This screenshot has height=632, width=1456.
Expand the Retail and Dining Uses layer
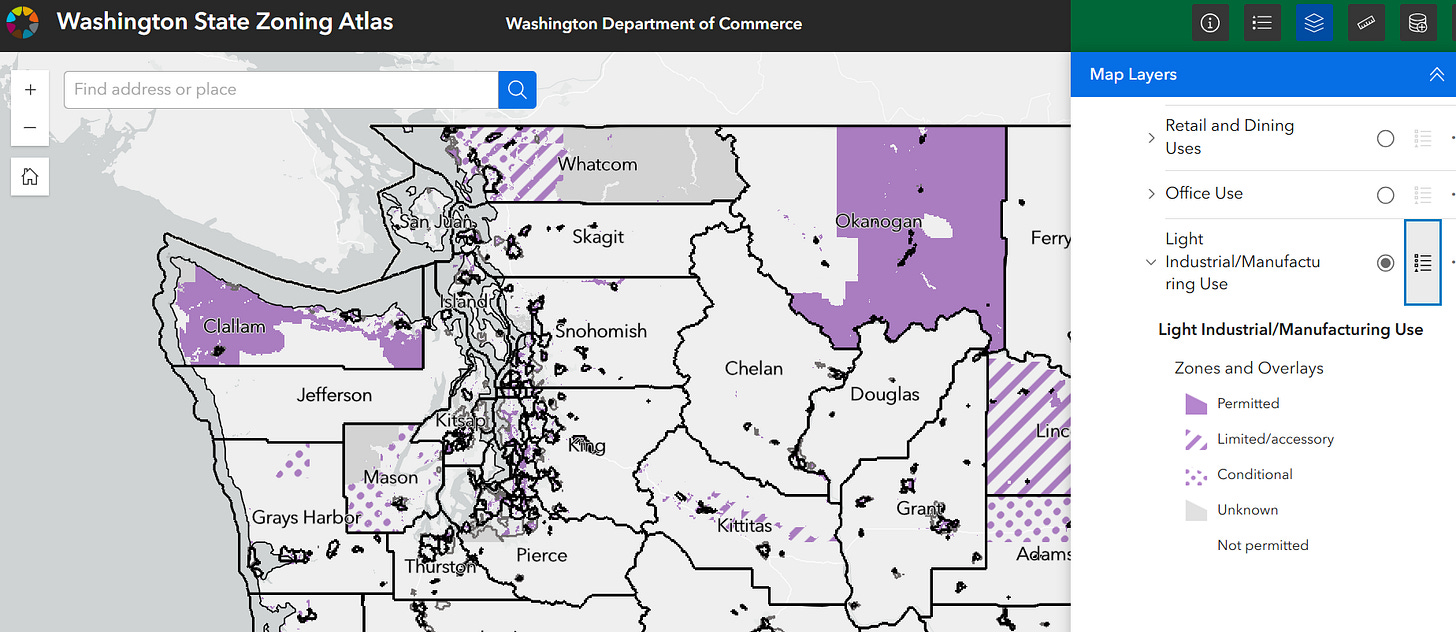pos(1151,138)
